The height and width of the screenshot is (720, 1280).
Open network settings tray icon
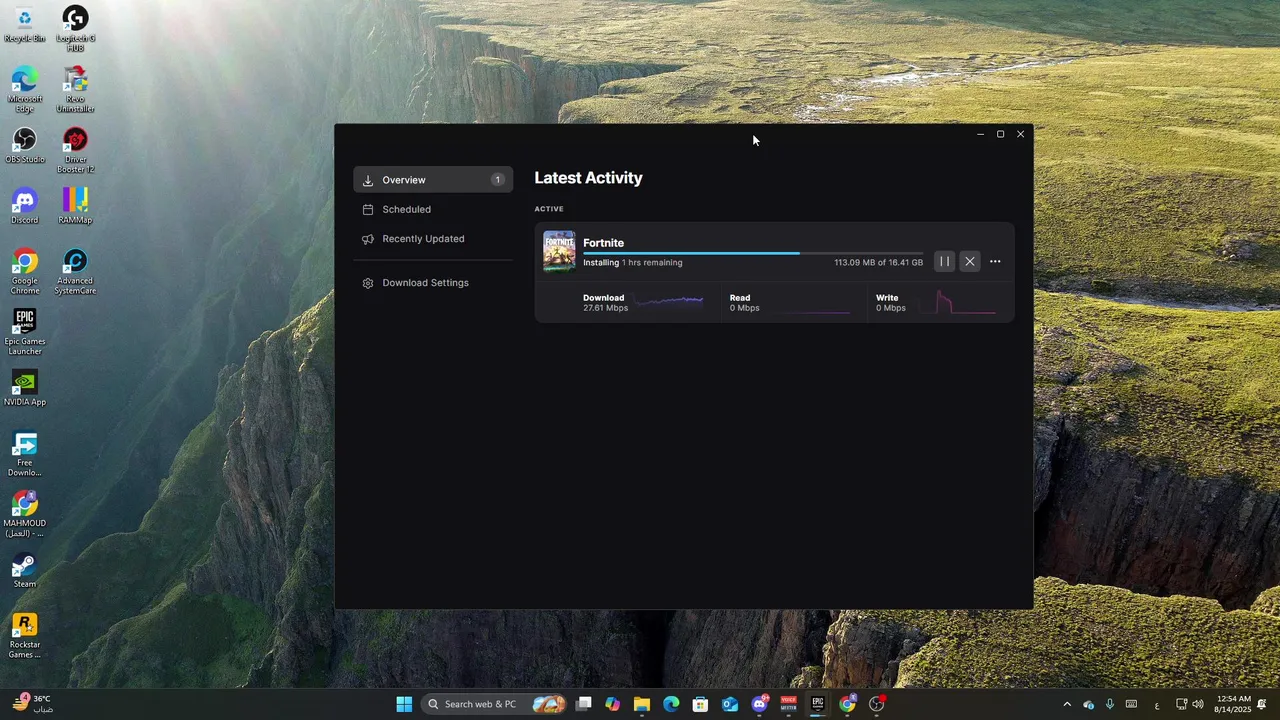click(x=1181, y=704)
